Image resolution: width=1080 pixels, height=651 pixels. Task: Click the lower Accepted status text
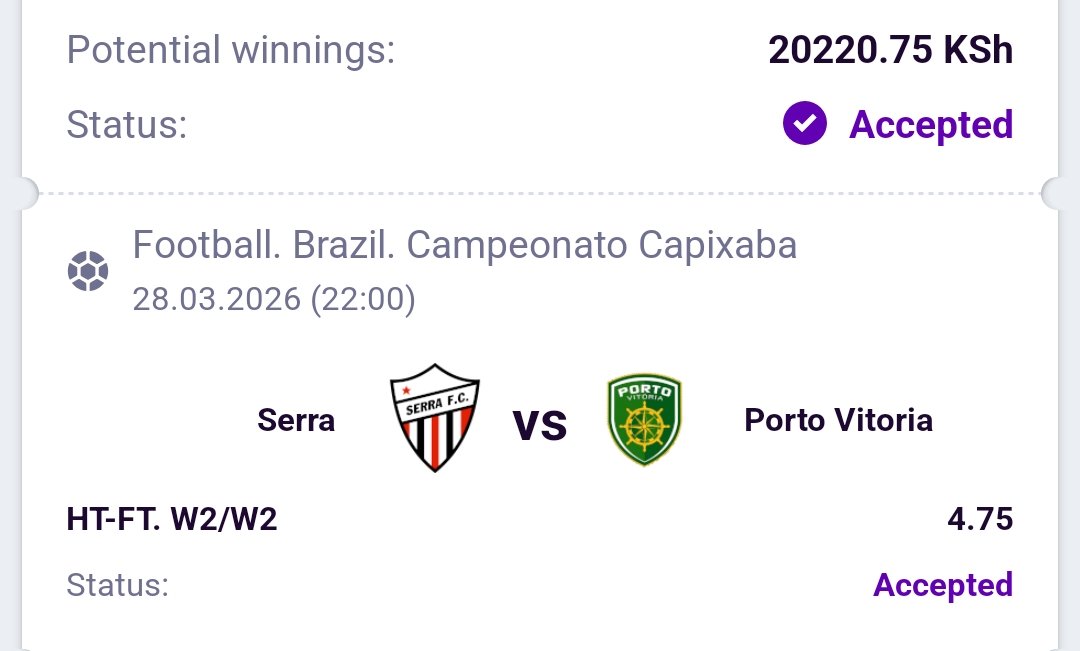point(943,585)
